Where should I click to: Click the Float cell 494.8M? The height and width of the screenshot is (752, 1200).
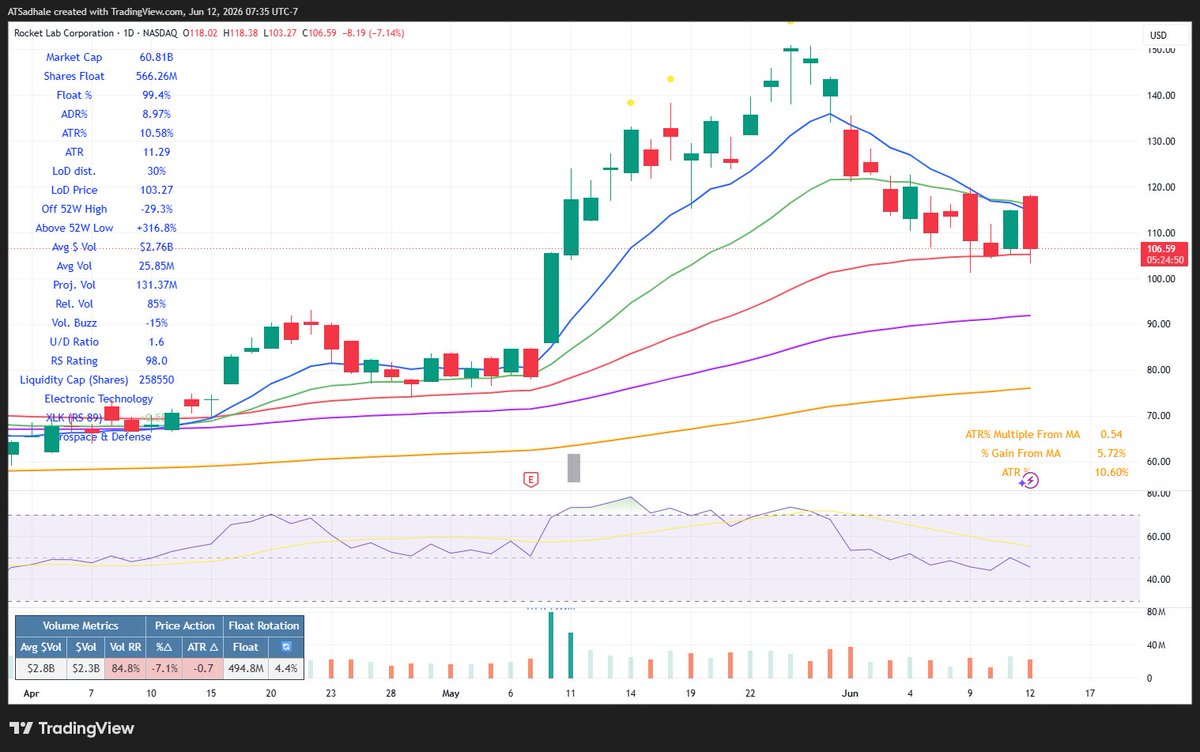(247, 667)
